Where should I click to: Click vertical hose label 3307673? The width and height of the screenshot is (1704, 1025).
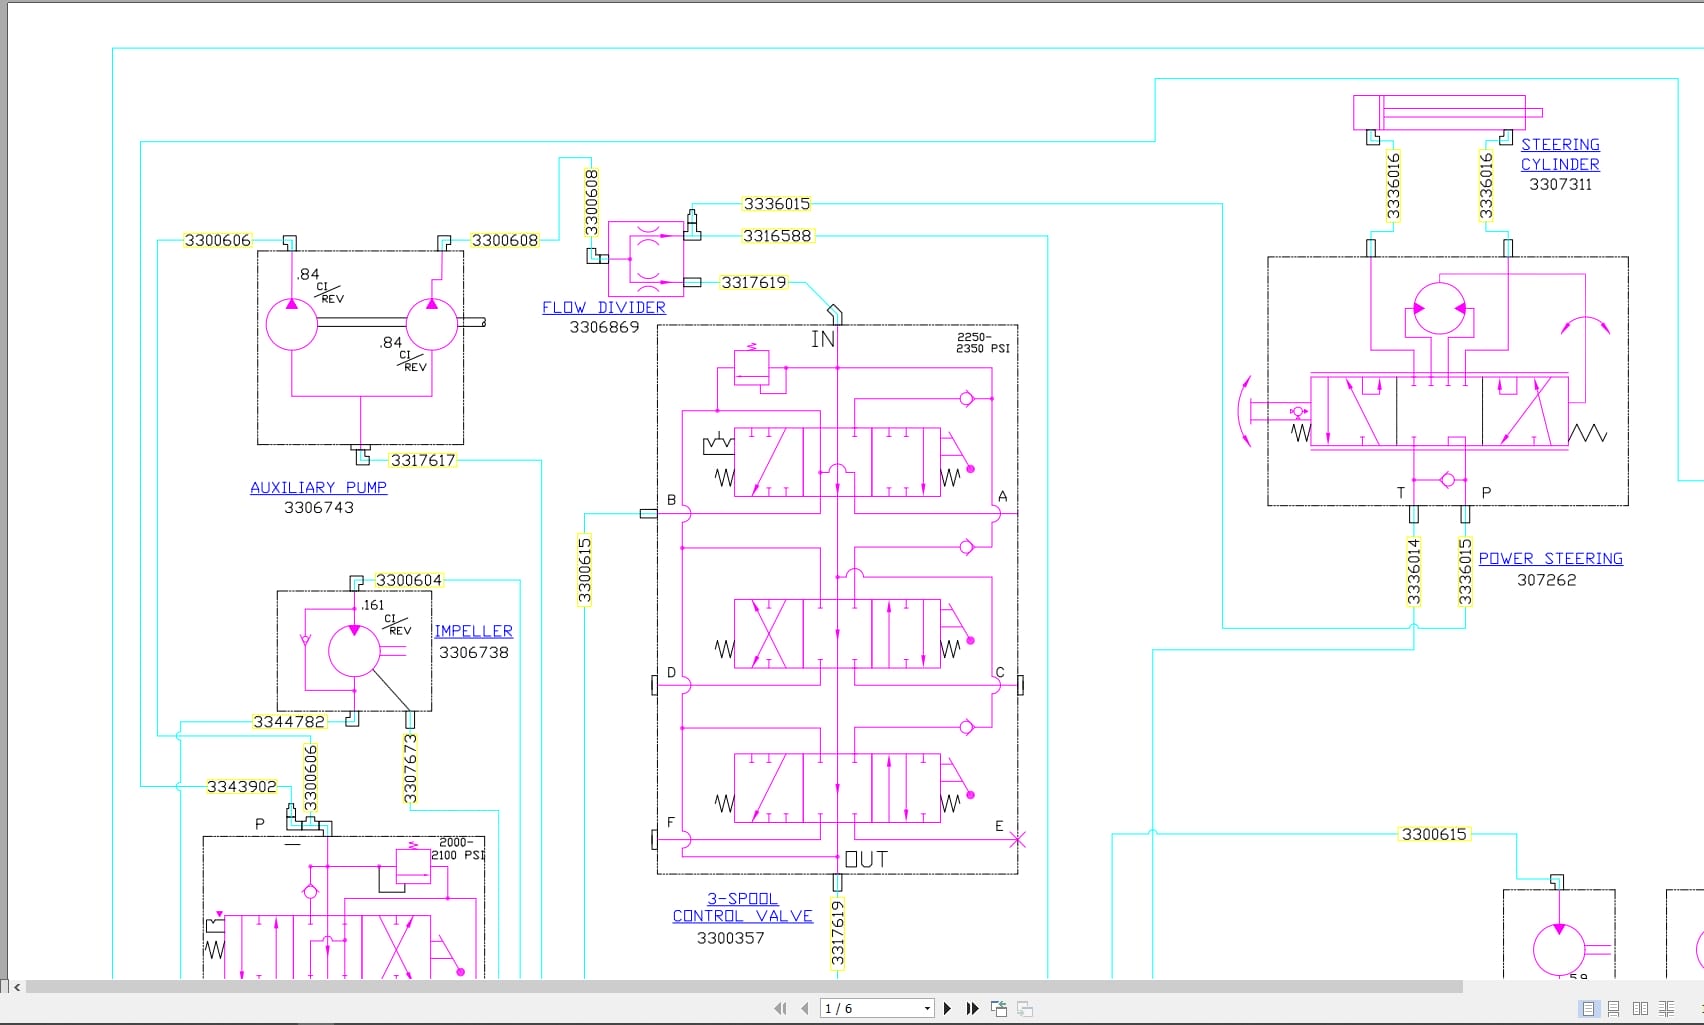point(410,768)
